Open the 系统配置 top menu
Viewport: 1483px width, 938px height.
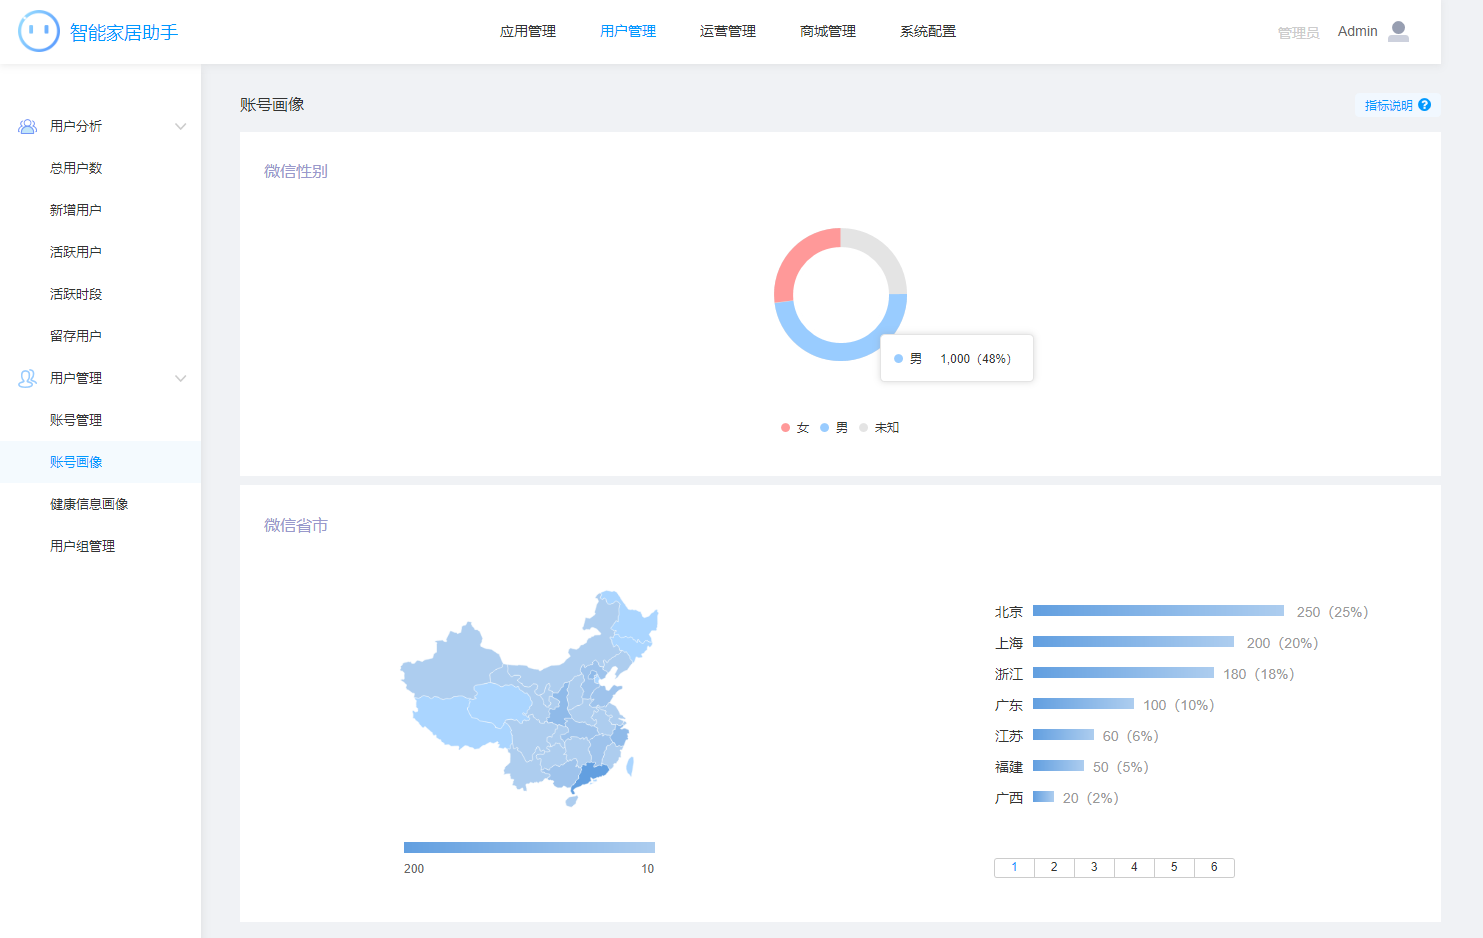[x=928, y=32]
